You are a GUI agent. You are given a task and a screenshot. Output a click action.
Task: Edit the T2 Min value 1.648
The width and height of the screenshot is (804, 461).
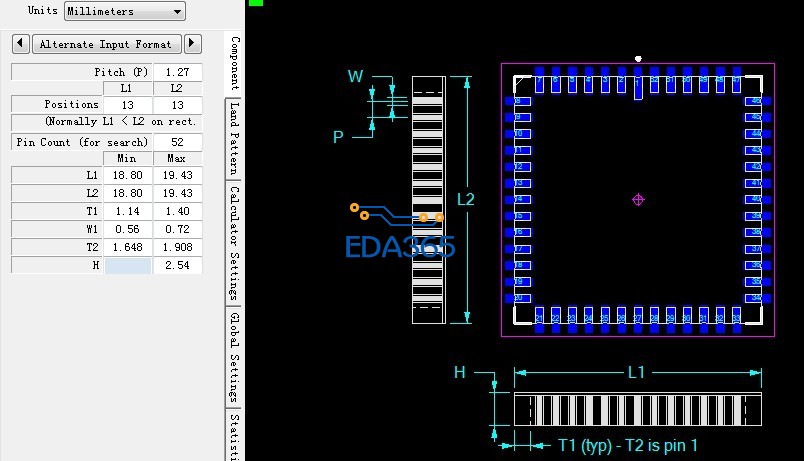coord(128,247)
